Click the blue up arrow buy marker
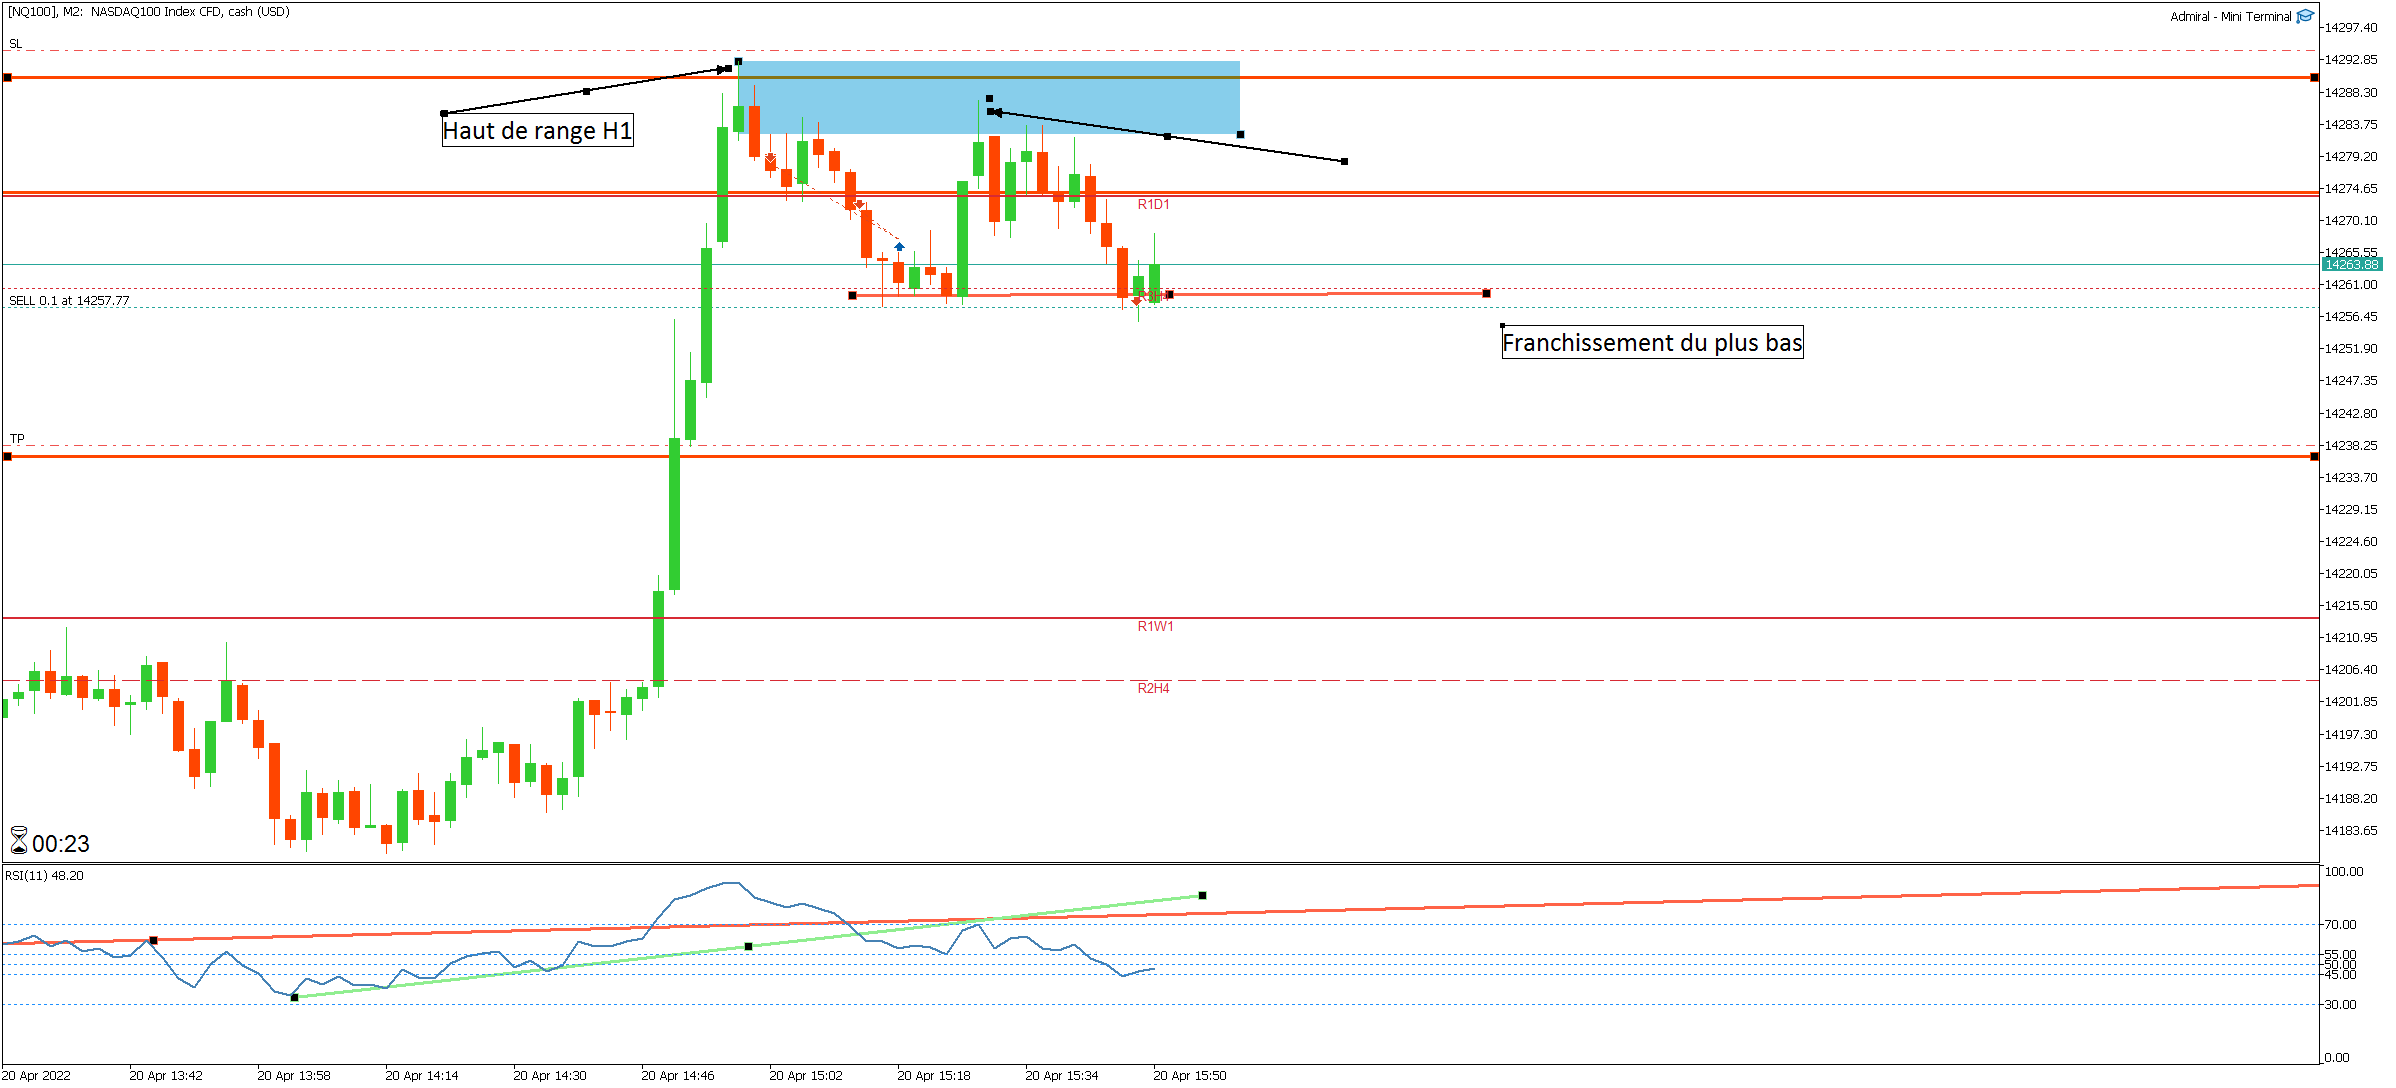Image resolution: width=2396 pixels, height=1088 pixels. tap(899, 246)
